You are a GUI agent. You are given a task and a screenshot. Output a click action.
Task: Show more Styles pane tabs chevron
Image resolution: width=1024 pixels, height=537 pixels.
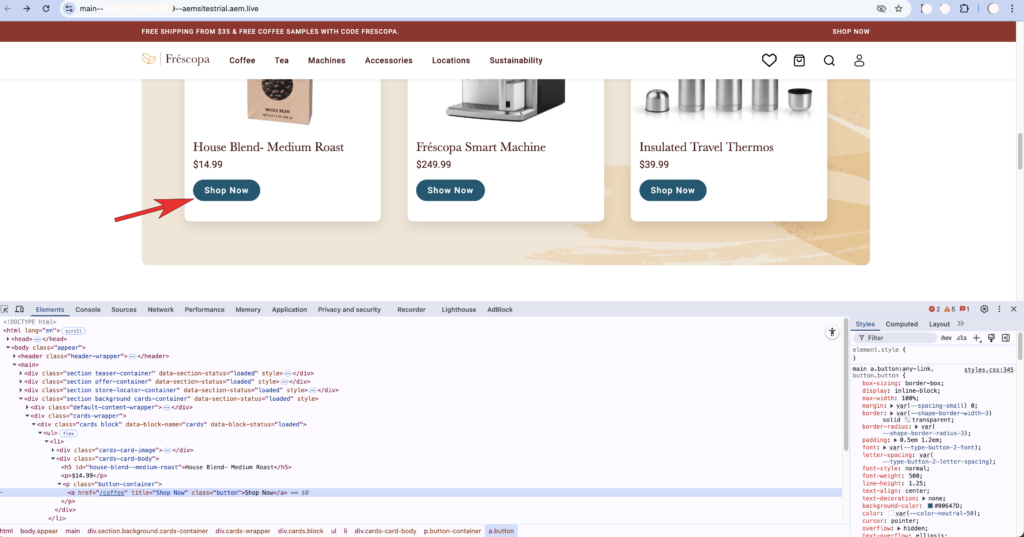[961, 324]
